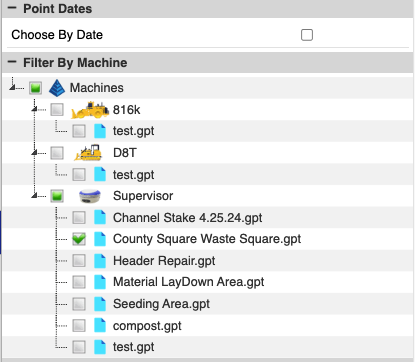Screen dimensions: 415x362
Task: Uncheck County Square Waste Square.gpt checkbox
Action: (79, 239)
